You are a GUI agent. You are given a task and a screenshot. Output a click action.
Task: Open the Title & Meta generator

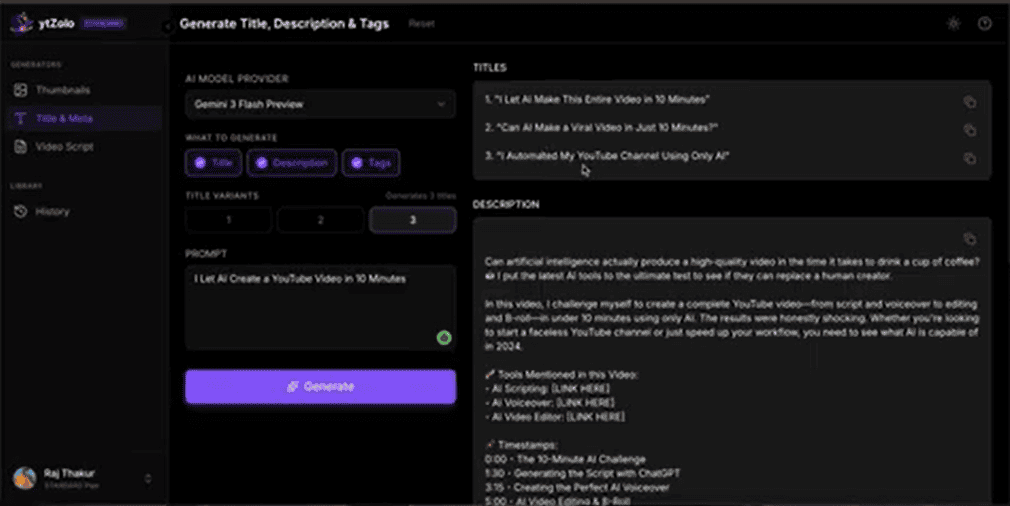coord(84,118)
